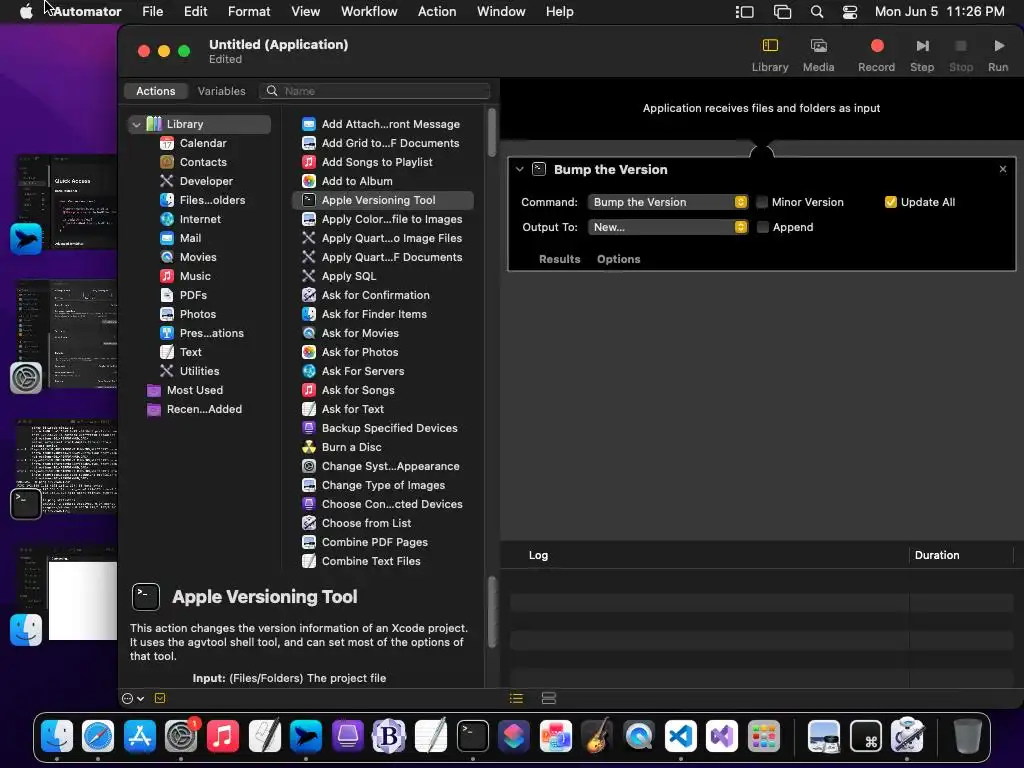The height and width of the screenshot is (768, 1024).
Task: Remove the Bump the Version action
Action: pos(1002,169)
